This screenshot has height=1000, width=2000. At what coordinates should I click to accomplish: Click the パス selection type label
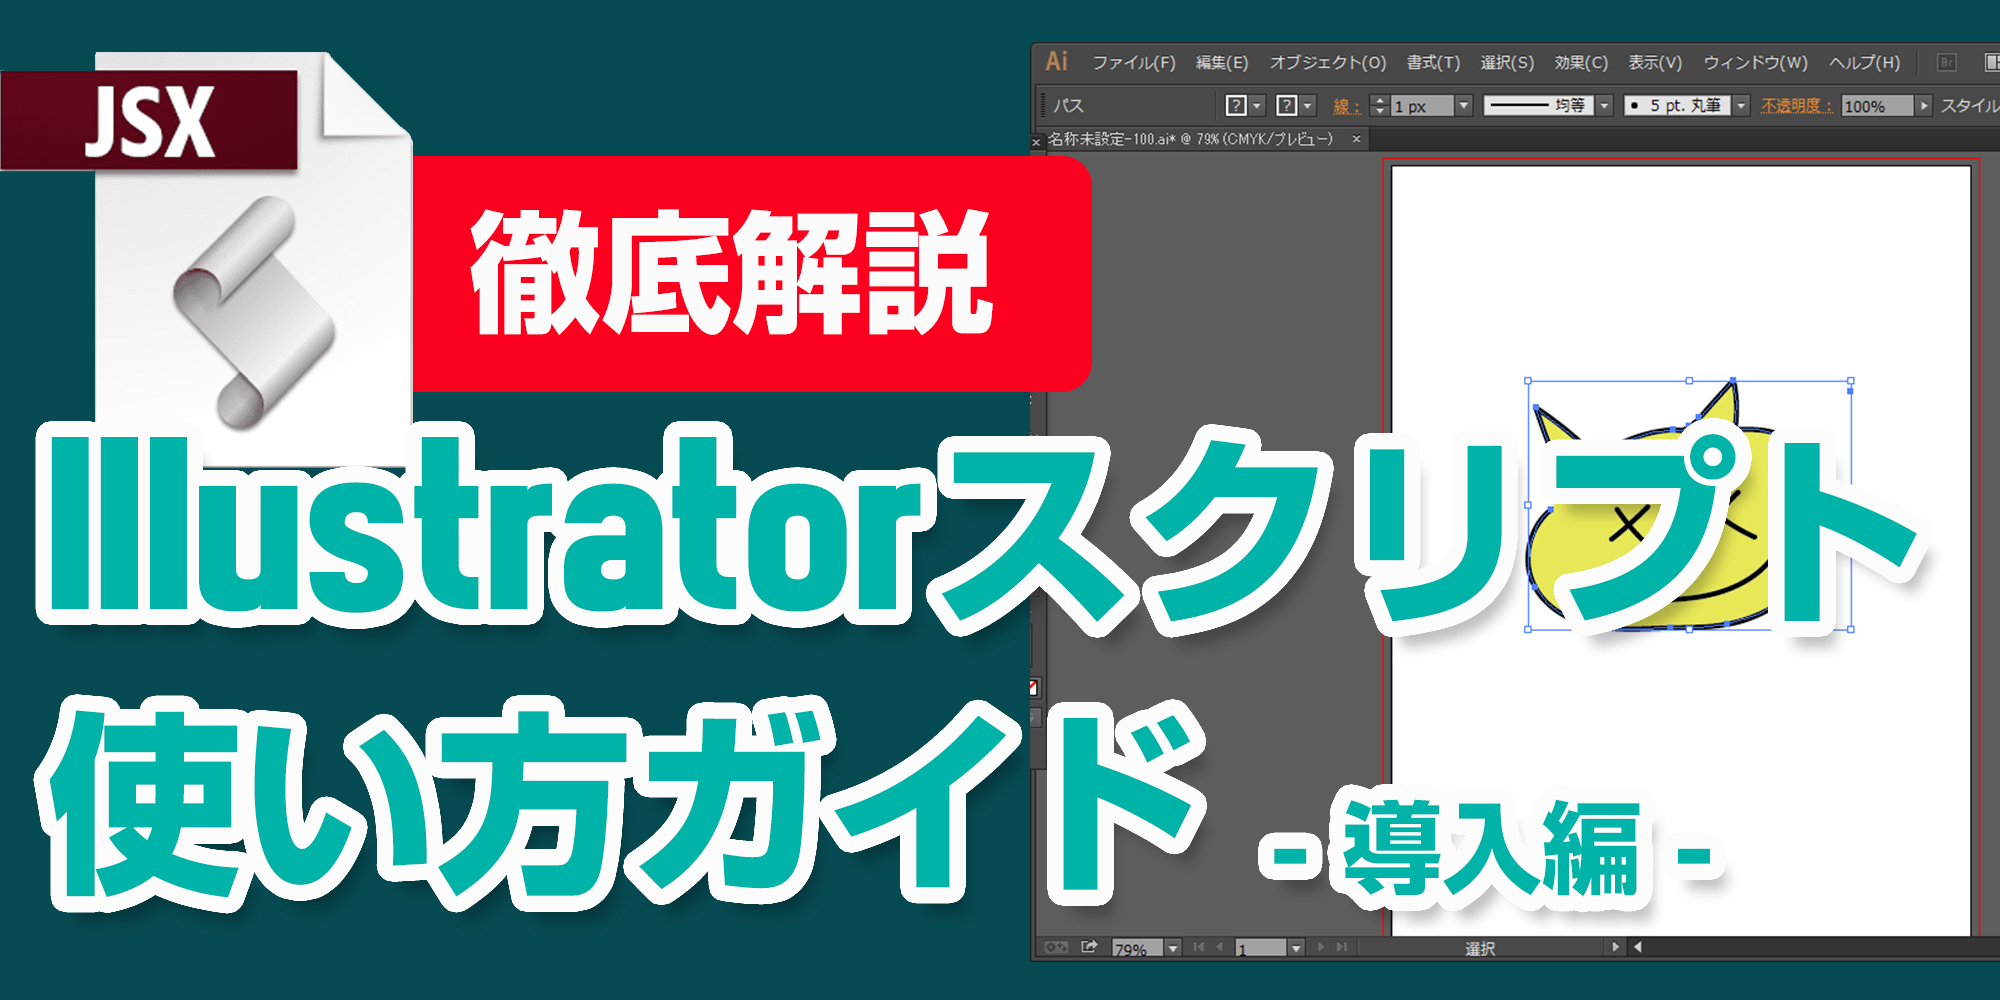tap(1068, 105)
